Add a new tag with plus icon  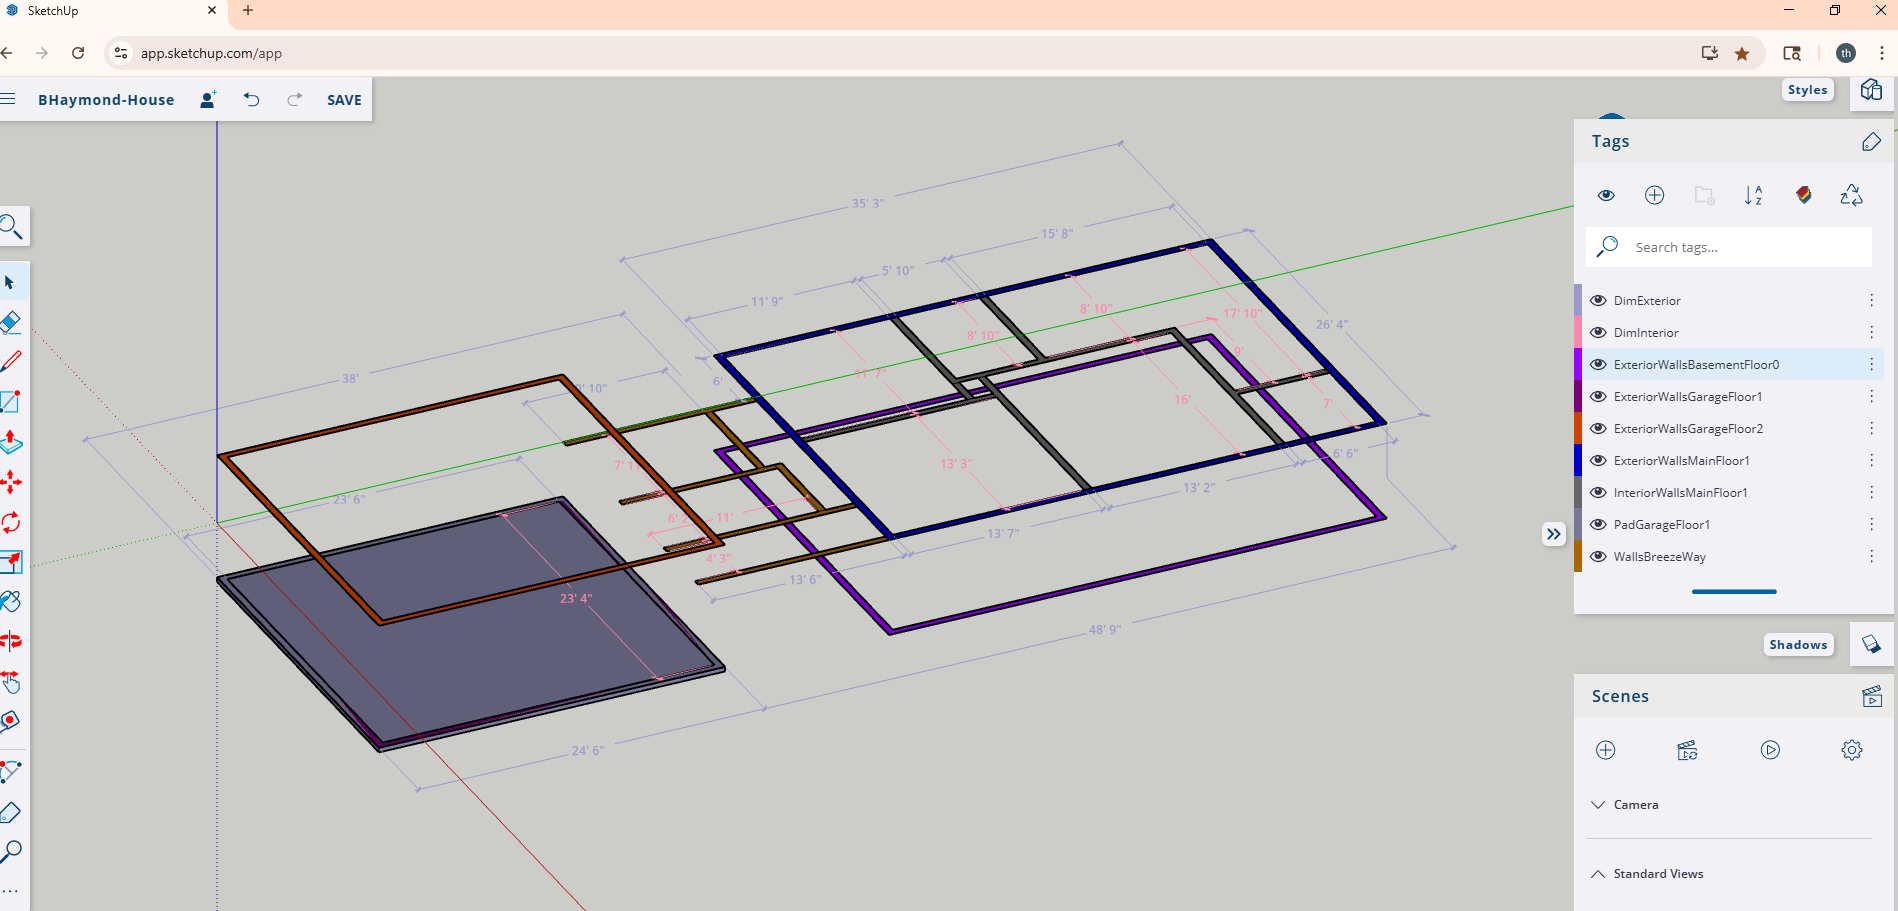[x=1655, y=195]
